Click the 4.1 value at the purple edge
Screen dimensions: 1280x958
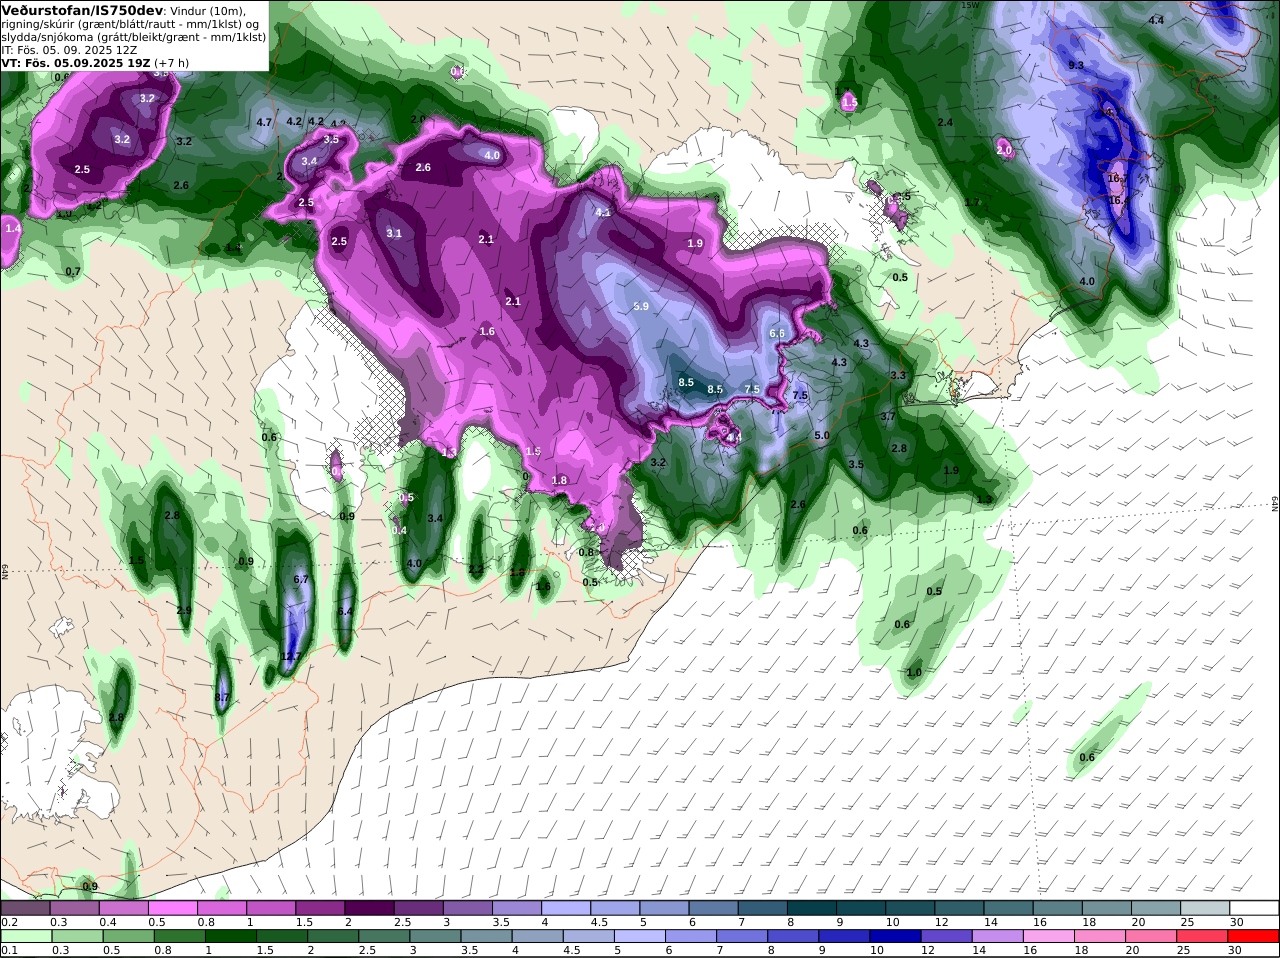(603, 212)
